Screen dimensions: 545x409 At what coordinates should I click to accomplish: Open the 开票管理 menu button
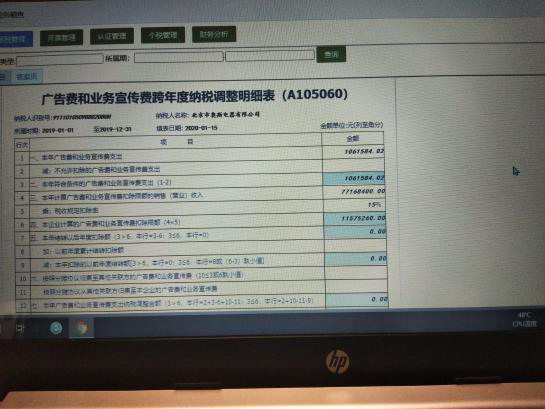pos(61,38)
